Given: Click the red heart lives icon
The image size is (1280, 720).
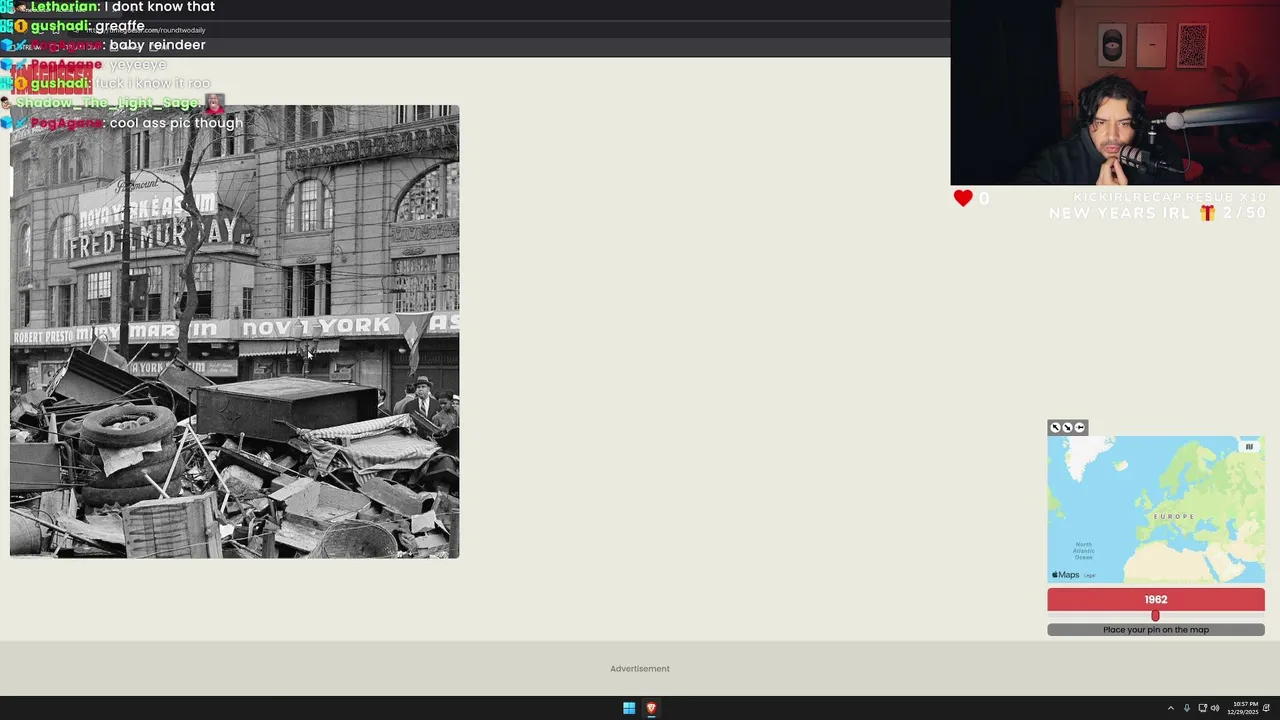Looking at the screenshot, I should pos(963,198).
